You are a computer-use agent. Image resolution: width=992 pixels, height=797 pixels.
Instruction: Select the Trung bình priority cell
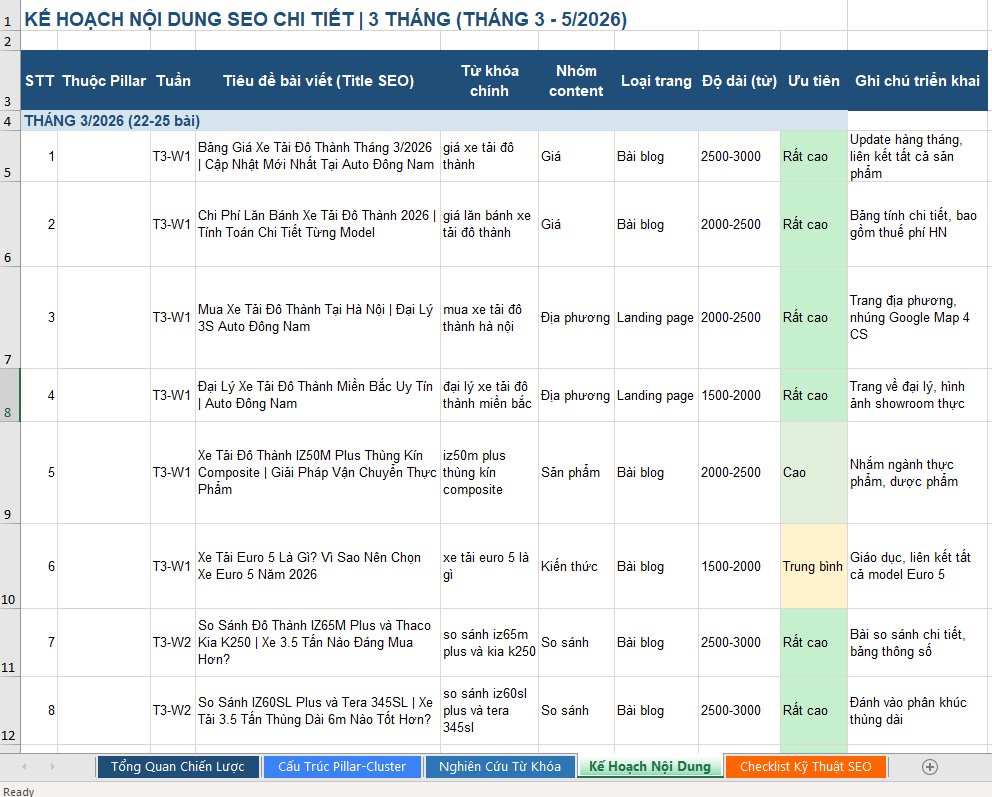(814, 566)
